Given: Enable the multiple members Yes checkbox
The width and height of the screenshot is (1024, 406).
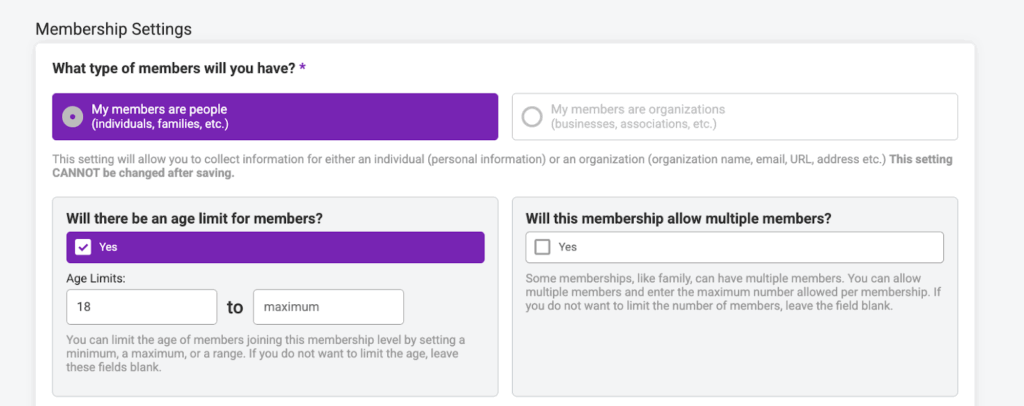Looking at the screenshot, I should (x=542, y=247).
